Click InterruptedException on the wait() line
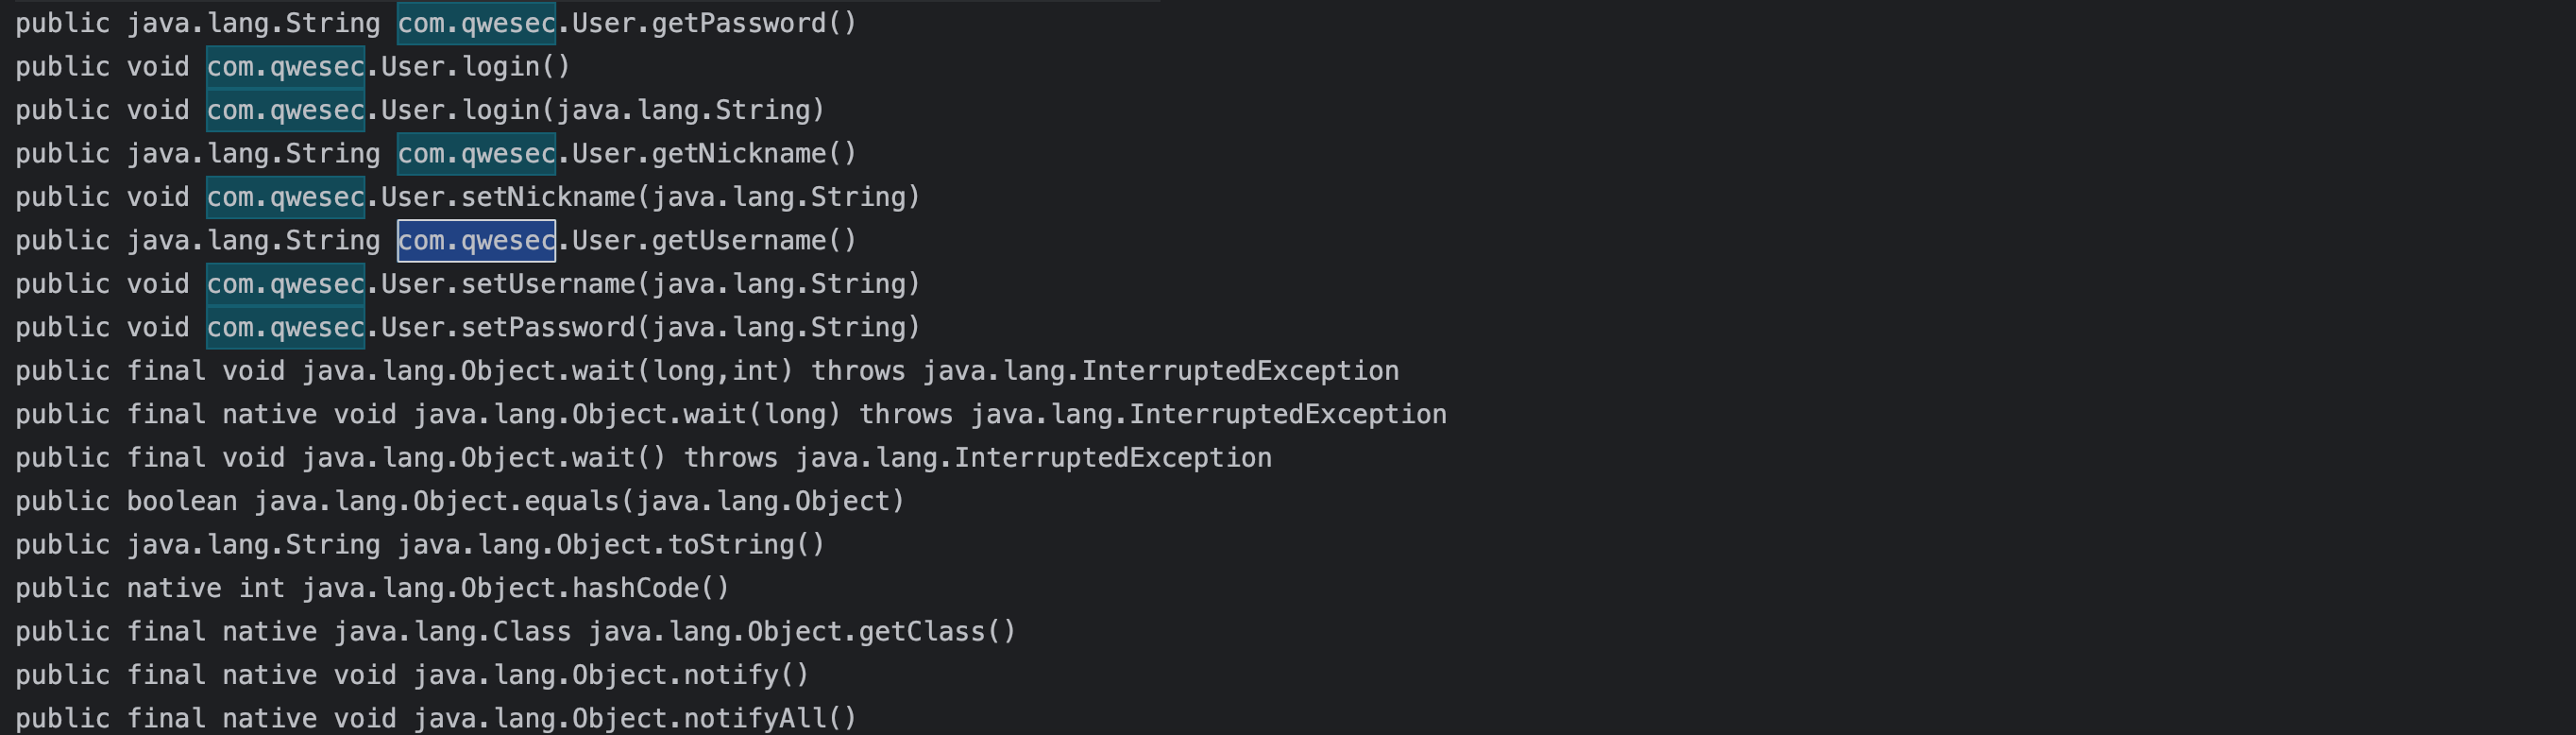The image size is (2576, 735). click(1112, 458)
